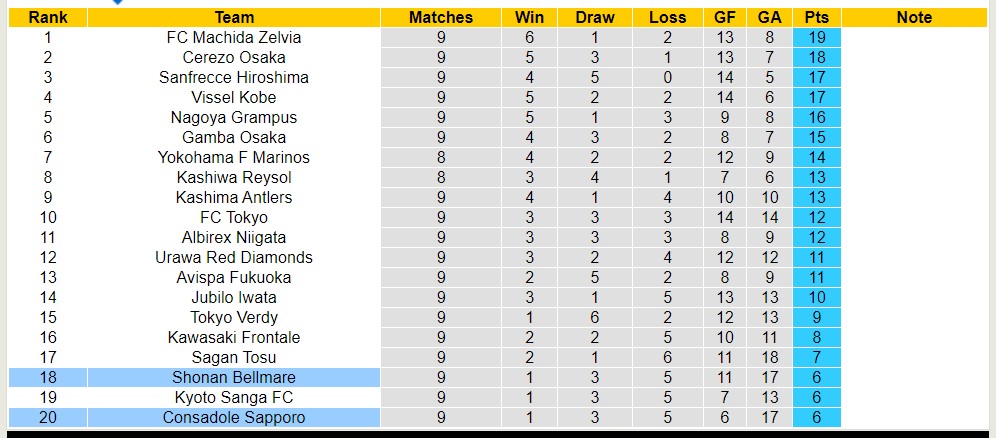
Task: Select highlighted Shonan Bellmare team cell
Action: pyautogui.click(x=234, y=377)
